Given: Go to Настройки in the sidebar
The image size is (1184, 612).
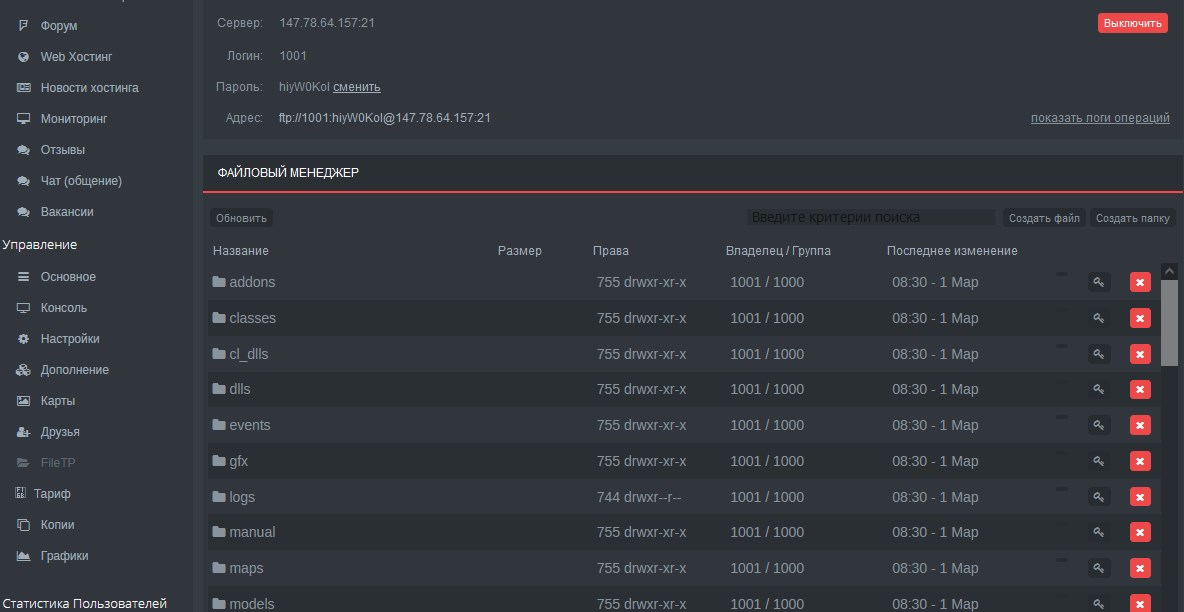Looking at the screenshot, I should coord(69,339).
